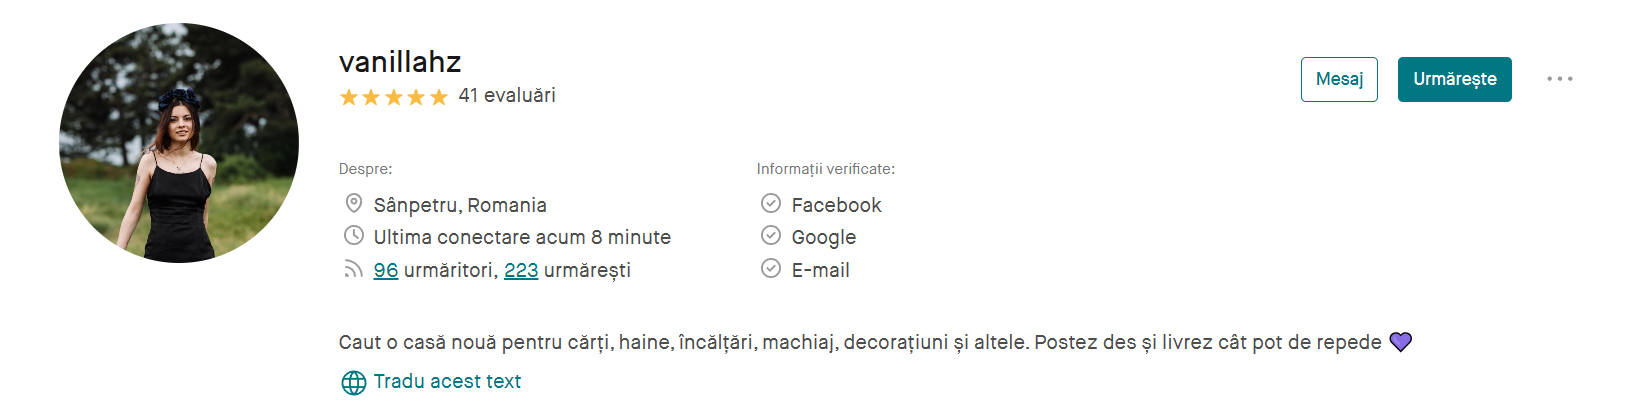Click the globe translate icon
Image resolution: width=1631 pixels, height=417 pixels.
(354, 382)
